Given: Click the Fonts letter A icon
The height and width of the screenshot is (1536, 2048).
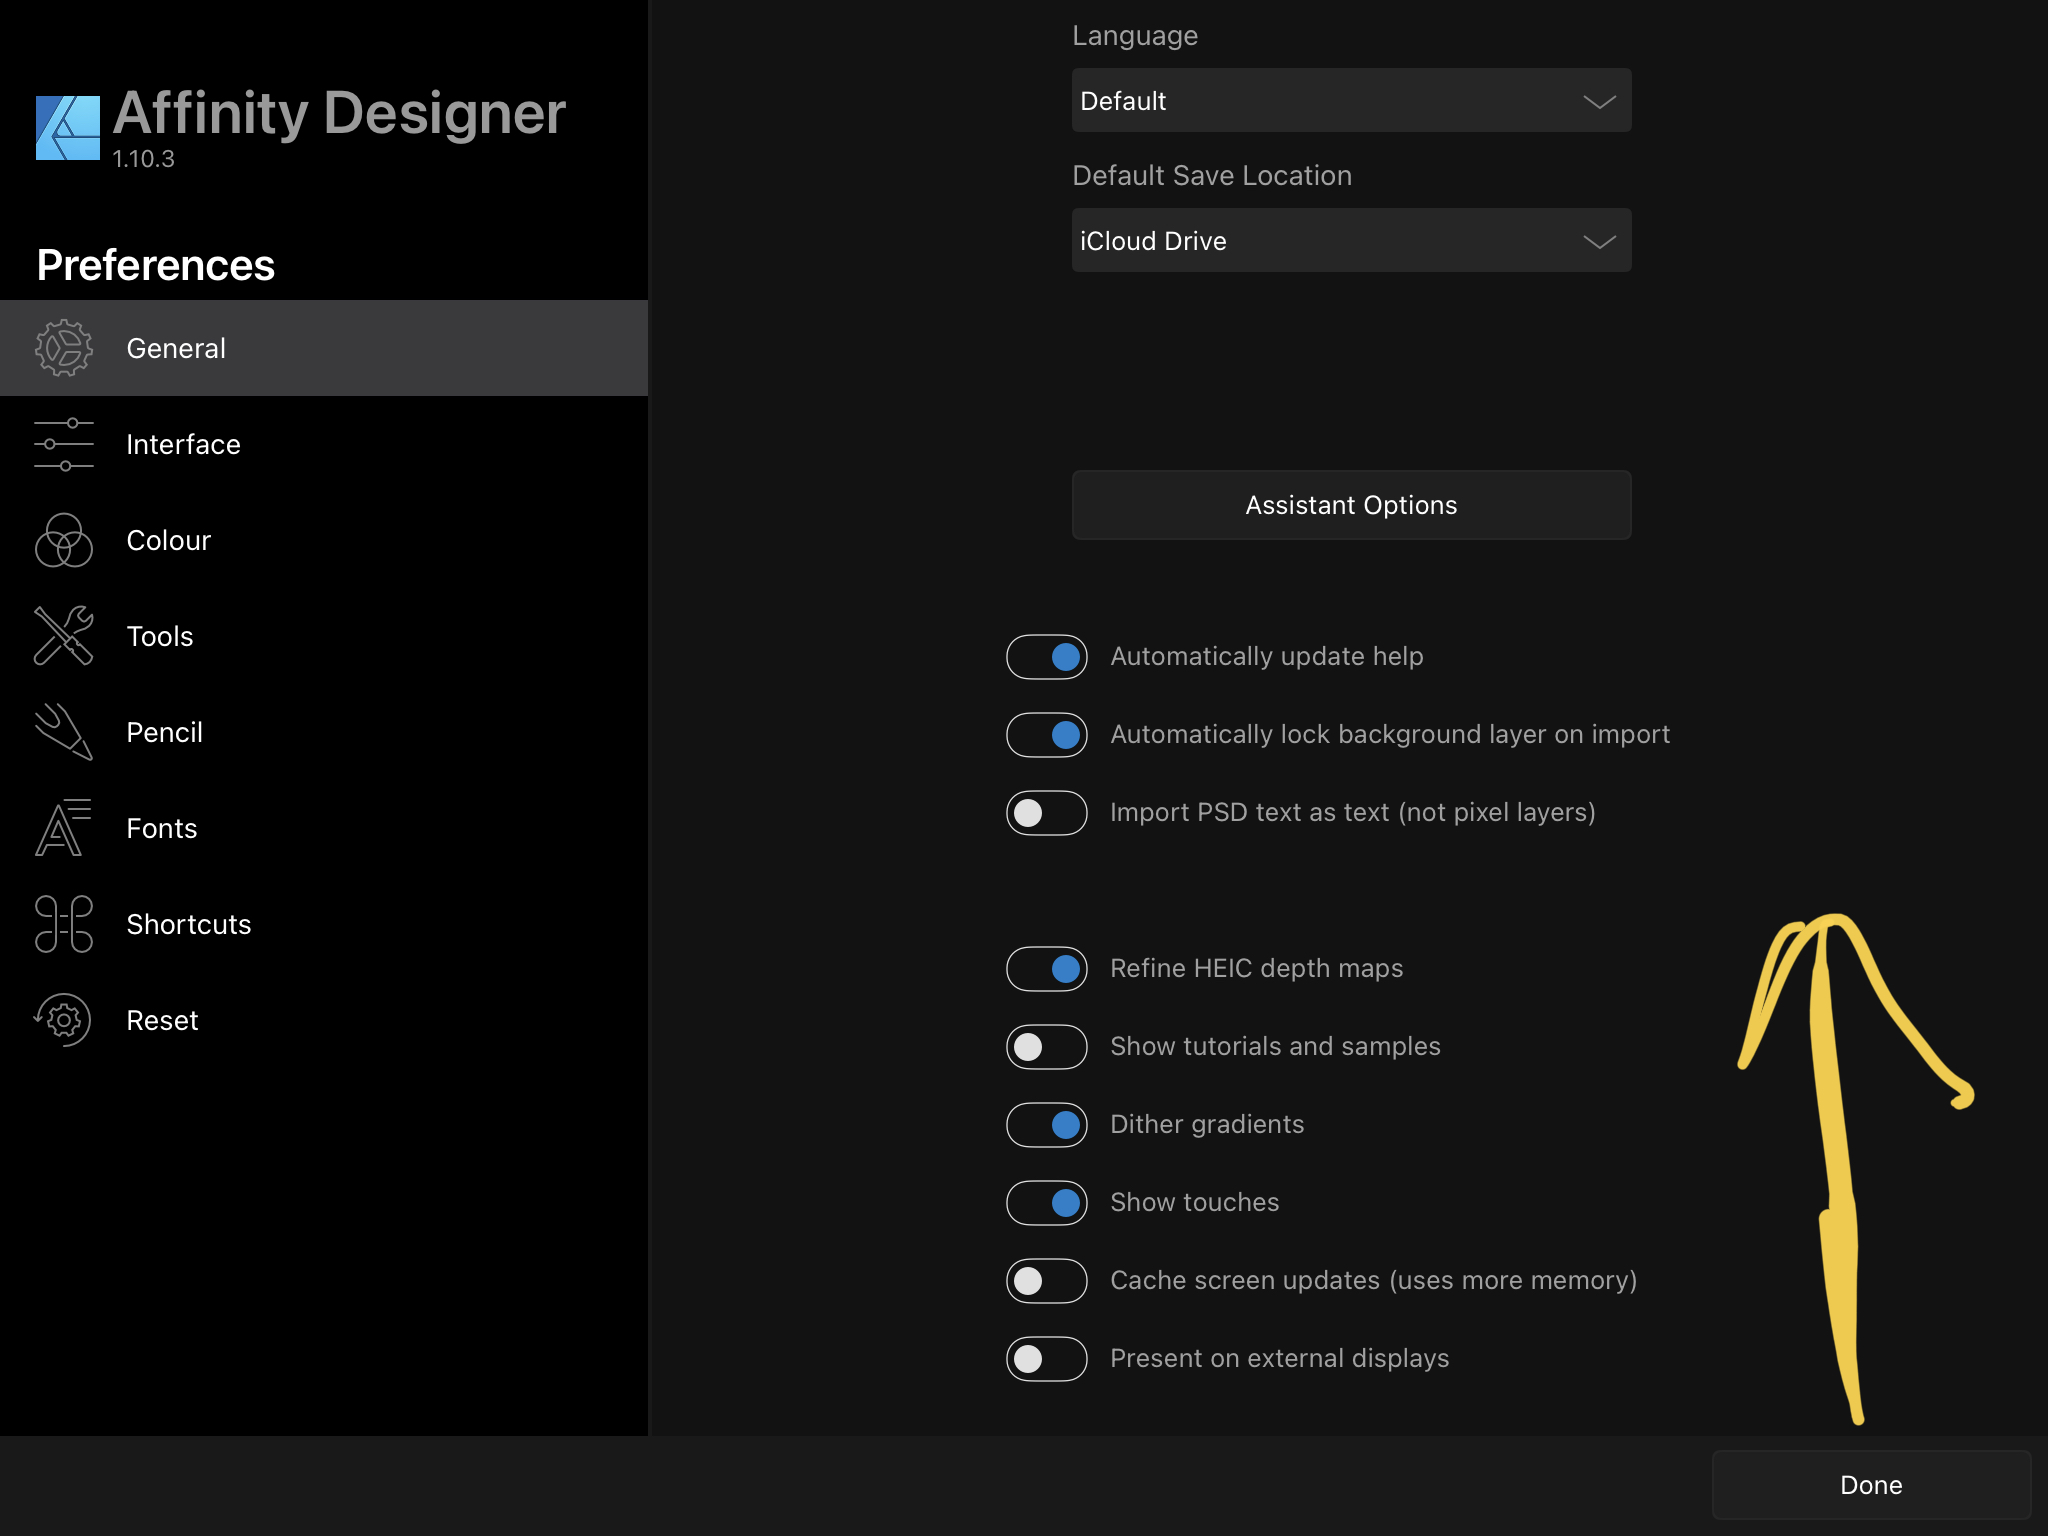Looking at the screenshot, I should pos(64,828).
